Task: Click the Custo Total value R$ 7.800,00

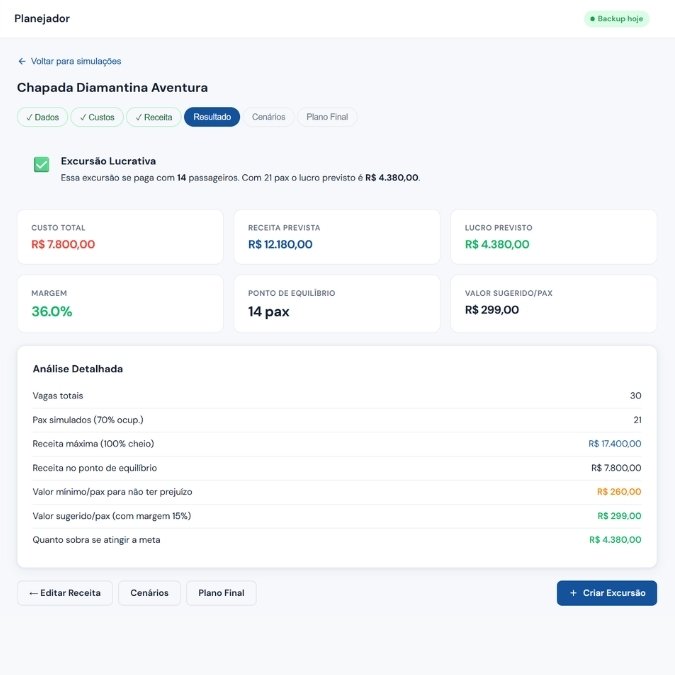Action: (x=63, y=244)
